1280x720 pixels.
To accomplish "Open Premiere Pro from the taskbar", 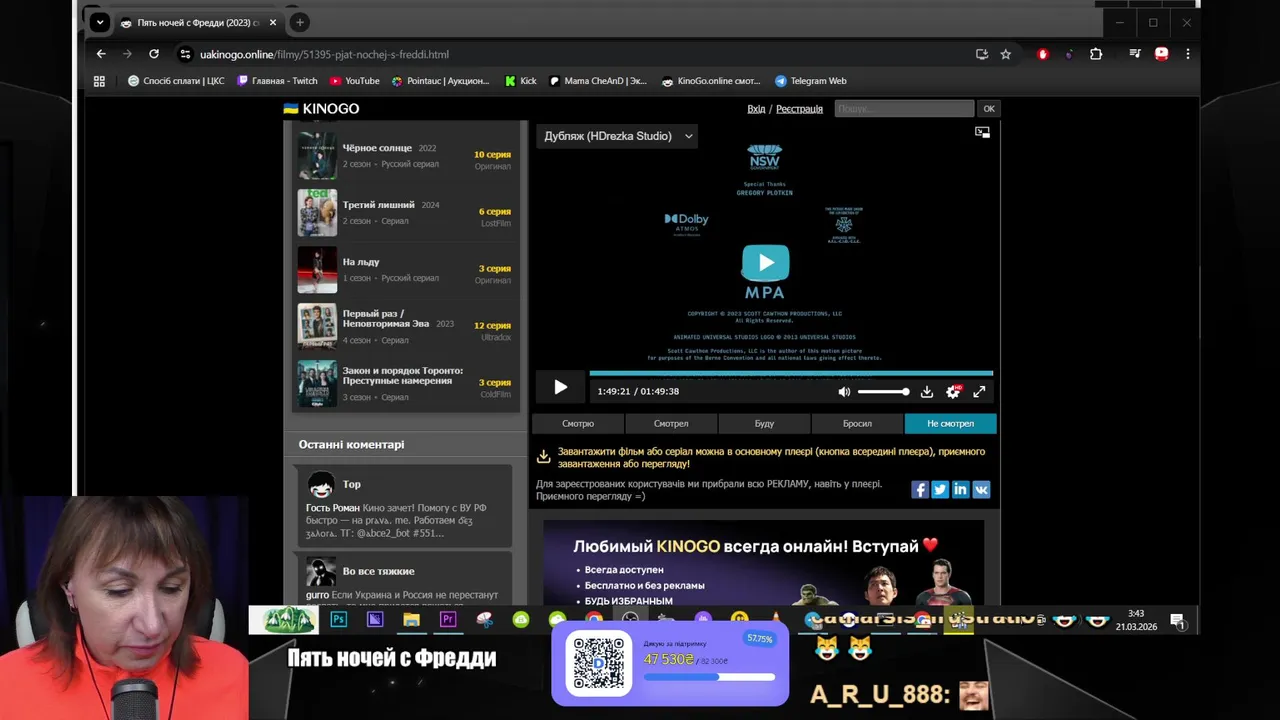I will pyautogui.click(x=448, y=620).
